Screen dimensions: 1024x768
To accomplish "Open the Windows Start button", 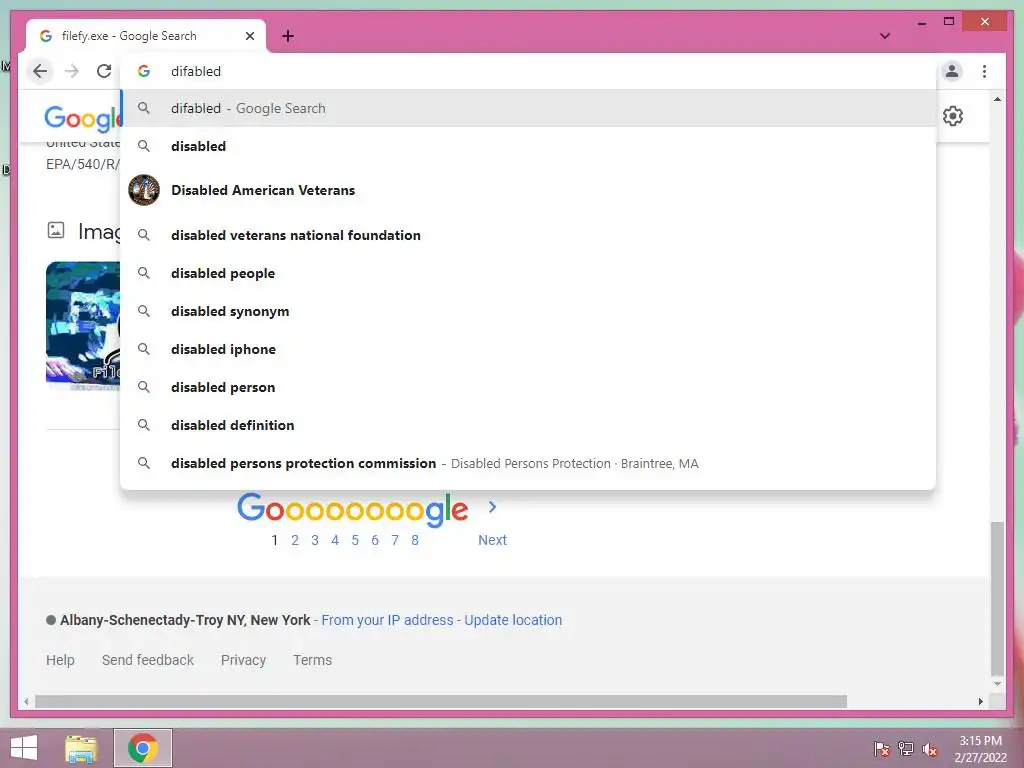I will (24, 748).
